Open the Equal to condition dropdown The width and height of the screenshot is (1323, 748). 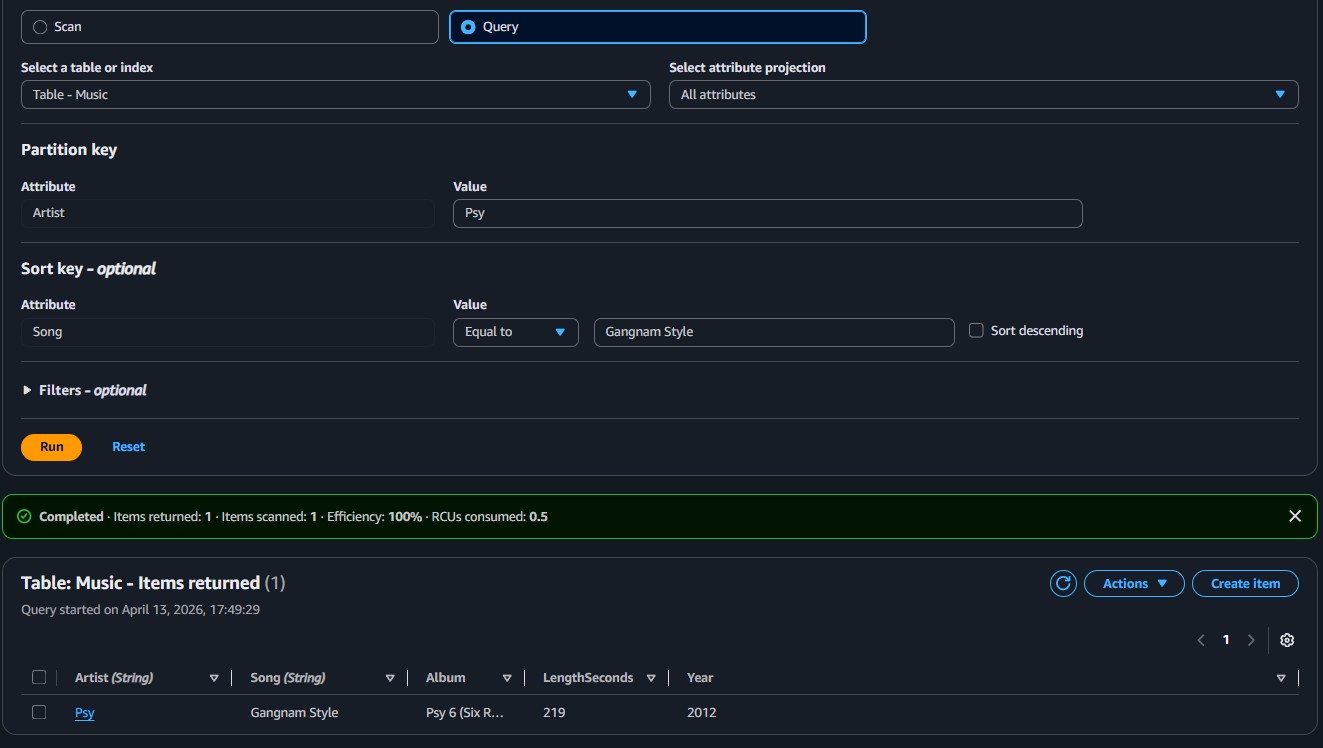click(x=515, y=332)
